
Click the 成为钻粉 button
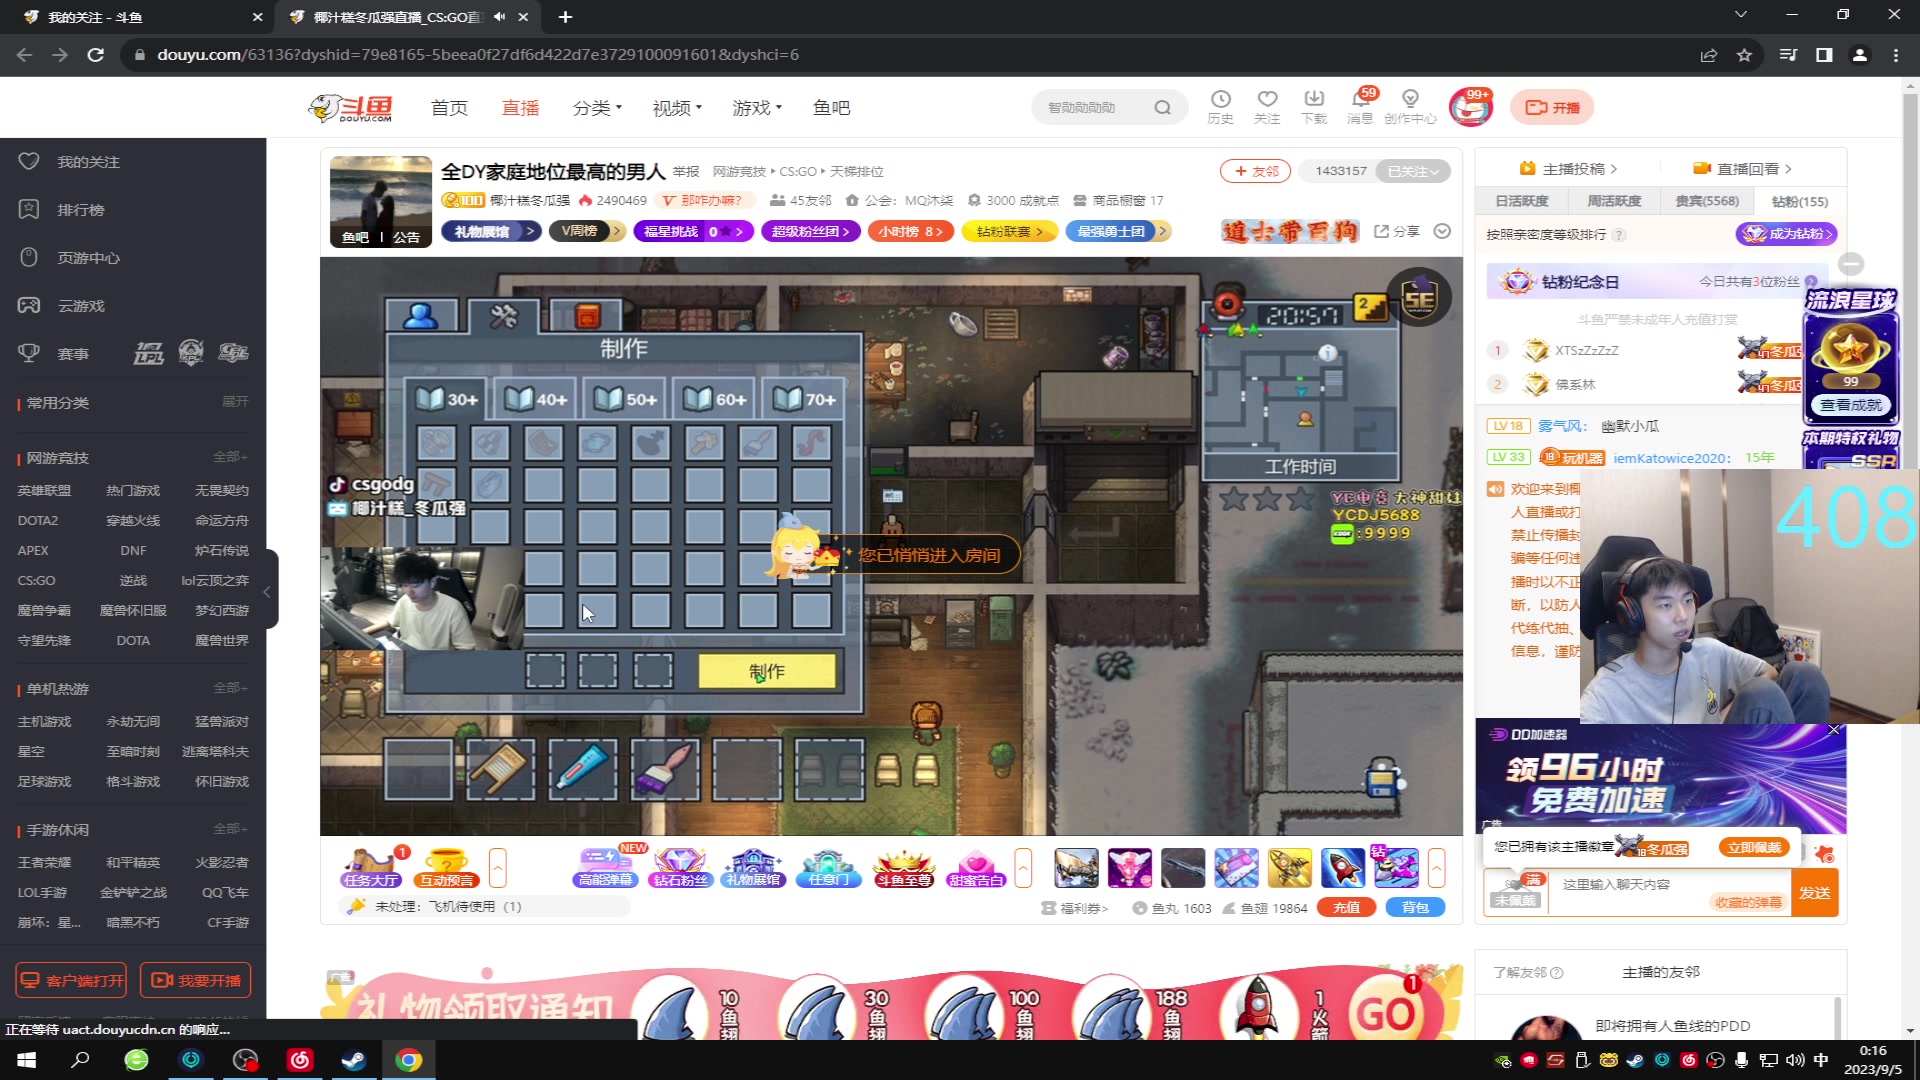coord(1786,234)
